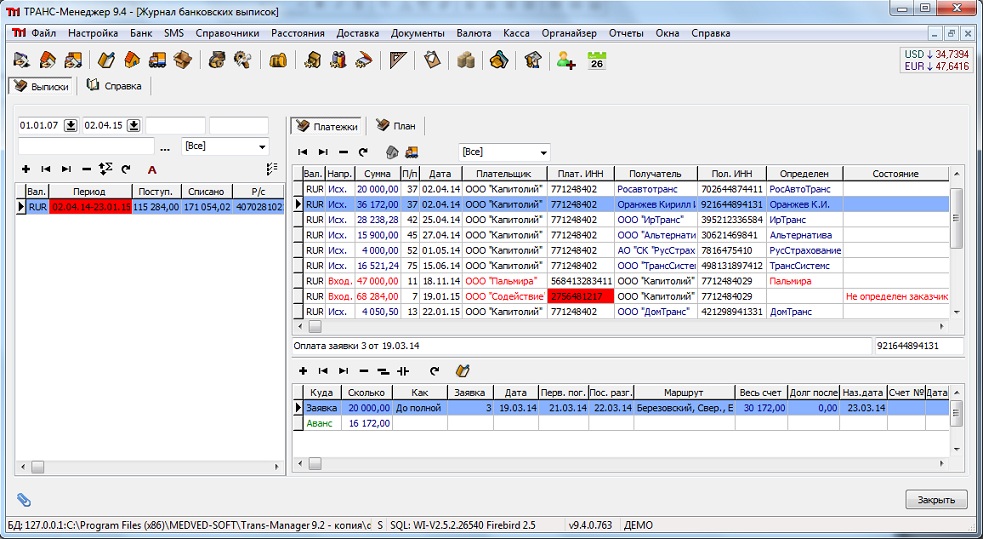Click the add user icon with plus
The height and width of the screenshot is (539, 983).
(566, 60)
